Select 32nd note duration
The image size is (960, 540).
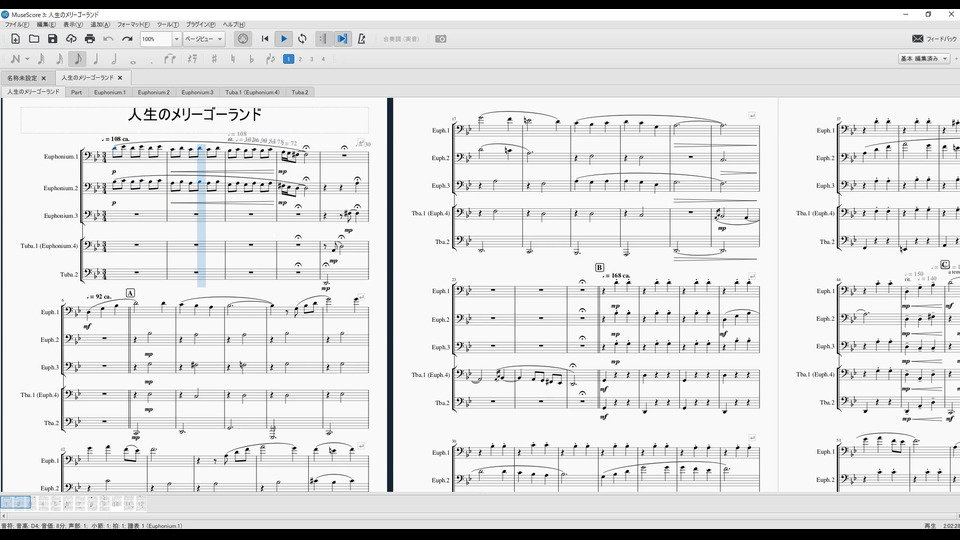[x=41, y=59]
